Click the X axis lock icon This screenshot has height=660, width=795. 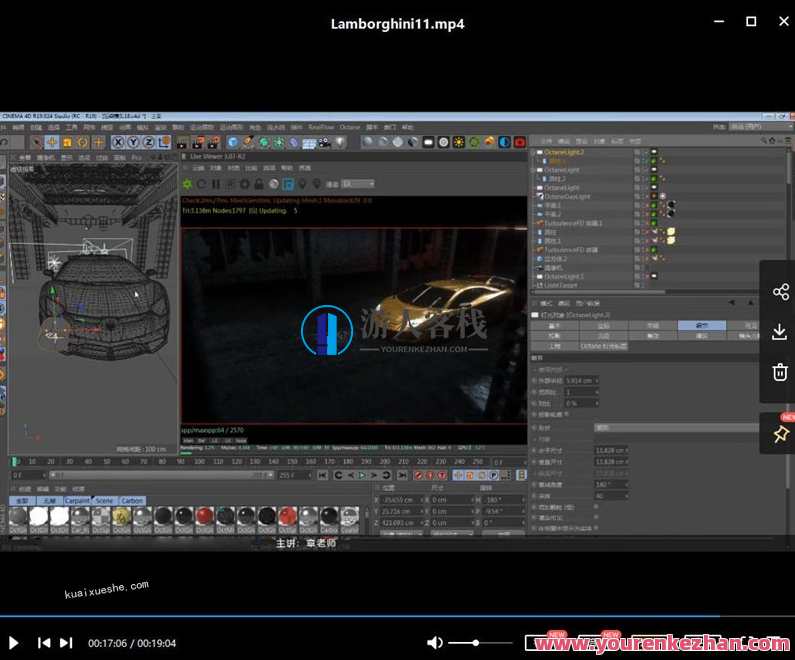(x=118, y=142)
